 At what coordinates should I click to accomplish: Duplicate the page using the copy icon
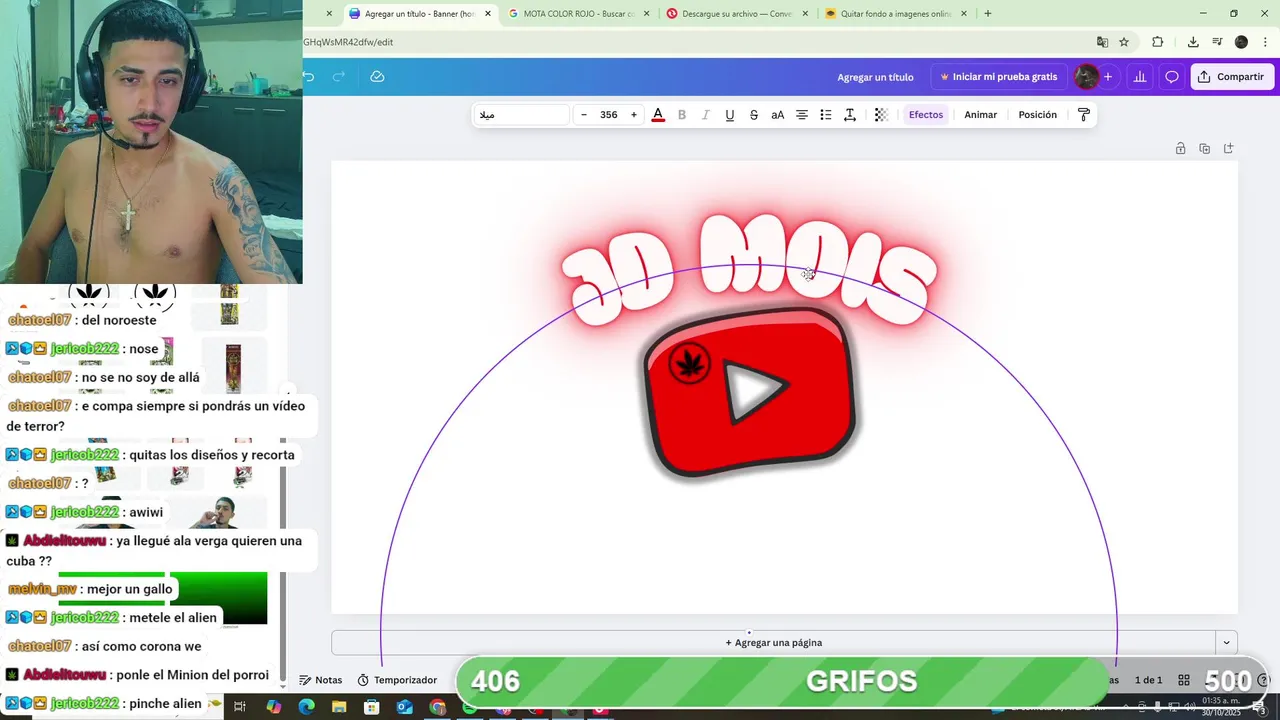point(1204,149)
